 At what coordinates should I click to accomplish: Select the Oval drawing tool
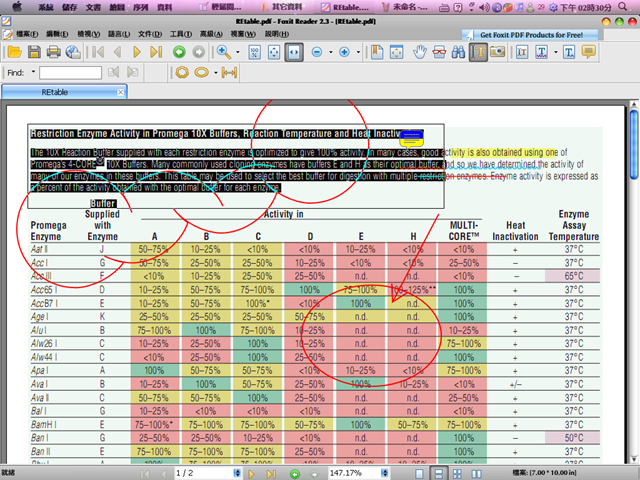202,73
